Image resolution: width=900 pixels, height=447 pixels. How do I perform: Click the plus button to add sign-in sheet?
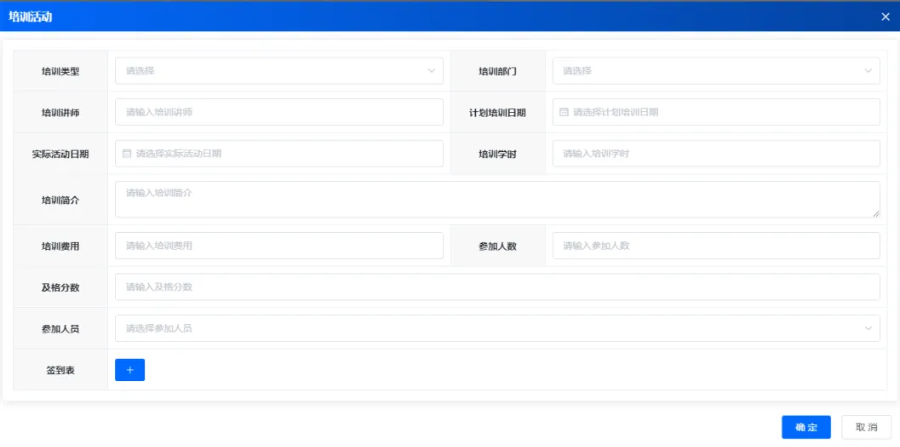click(130, 370)
